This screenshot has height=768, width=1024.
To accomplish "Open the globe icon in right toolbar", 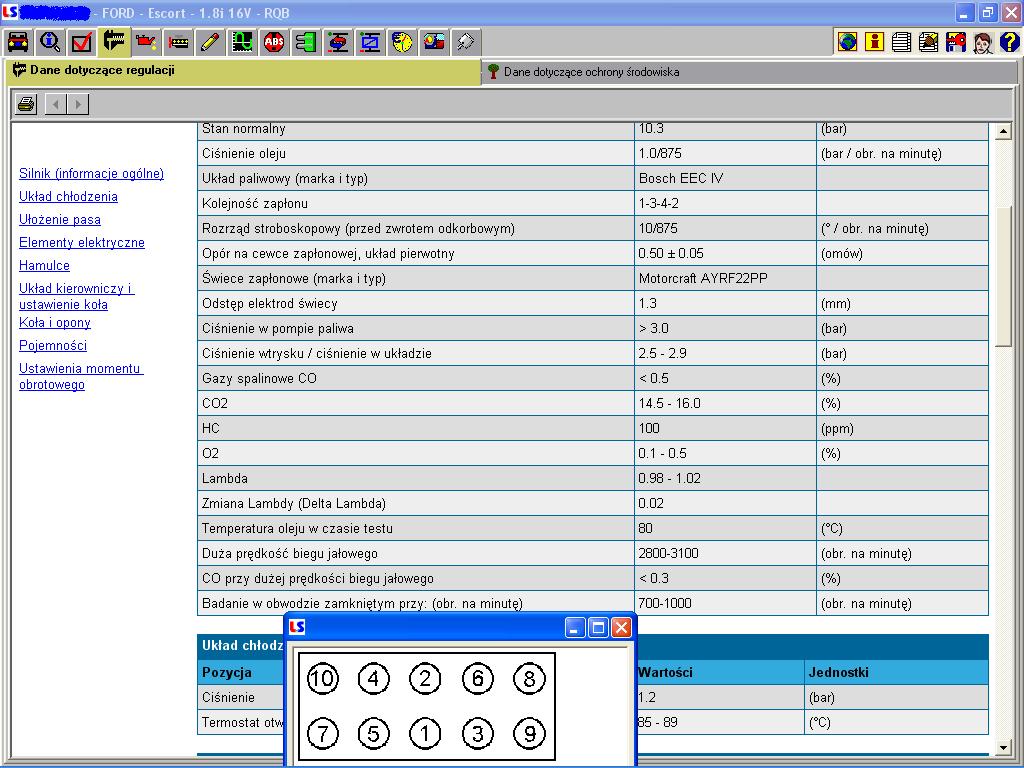I will coord(847,42).
